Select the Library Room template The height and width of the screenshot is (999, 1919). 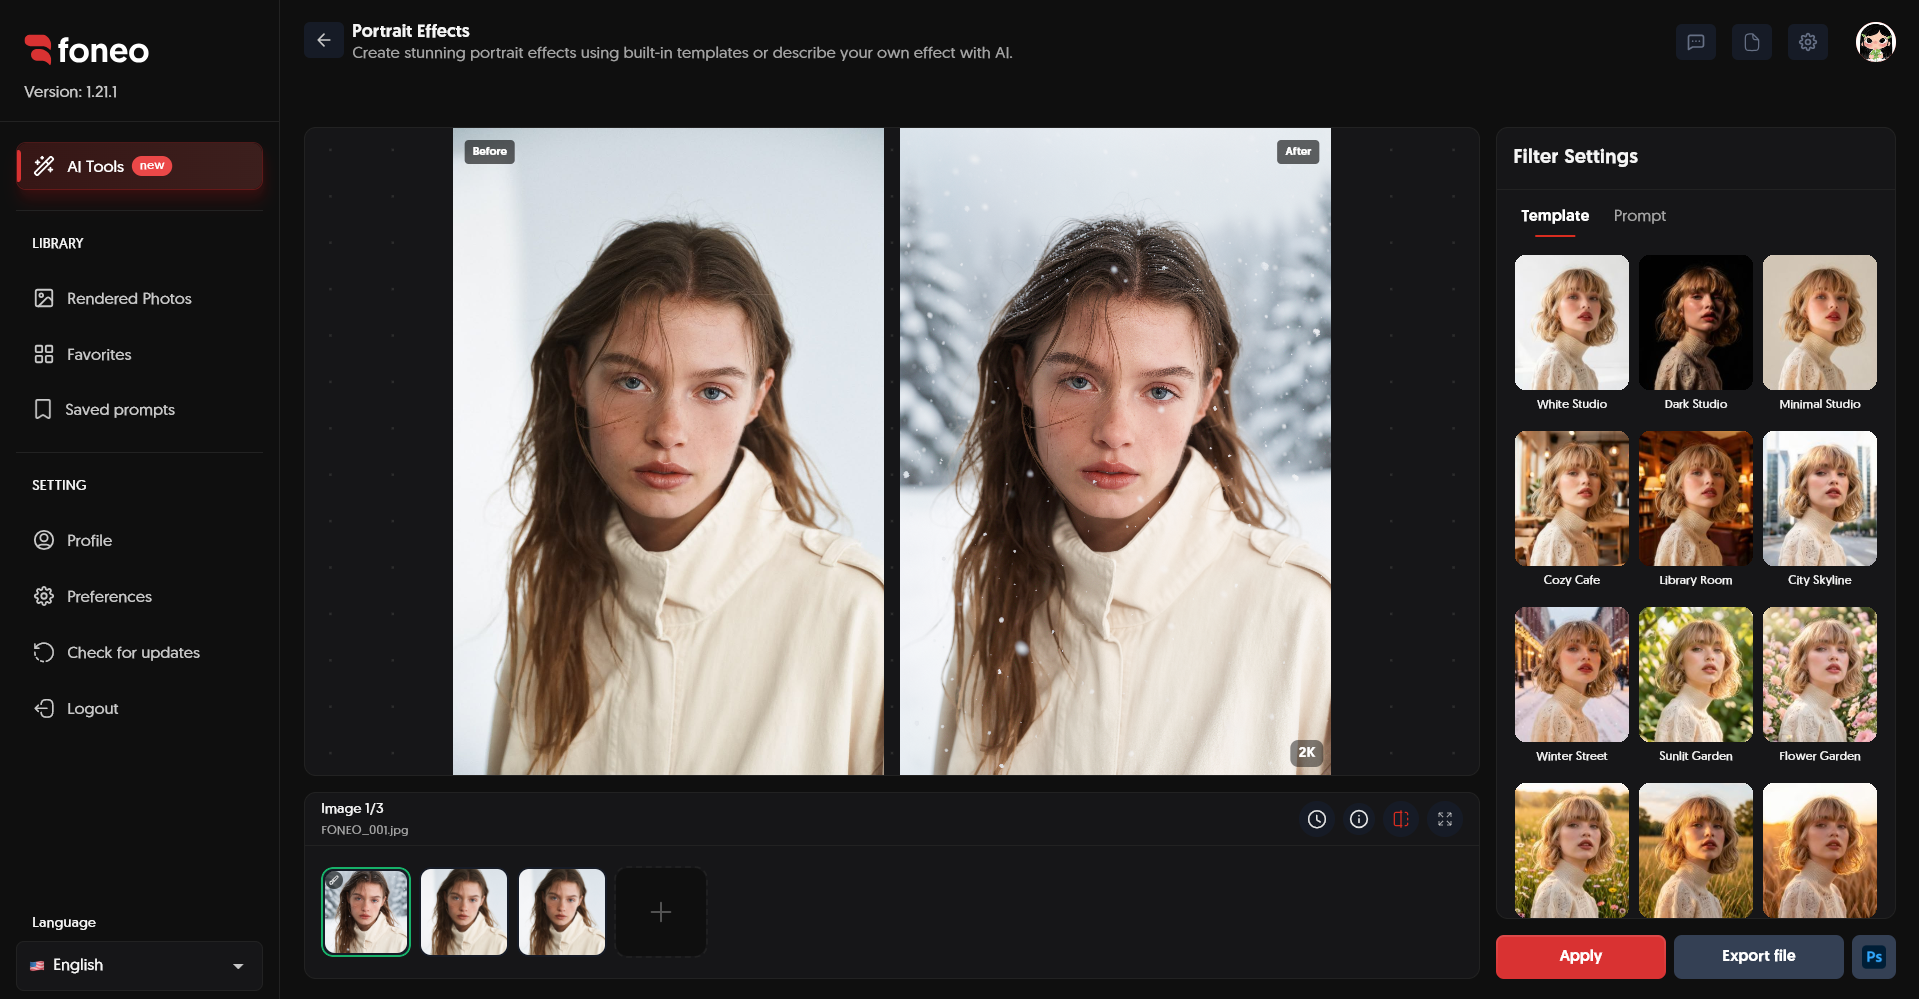click(x=1695, y=498)
